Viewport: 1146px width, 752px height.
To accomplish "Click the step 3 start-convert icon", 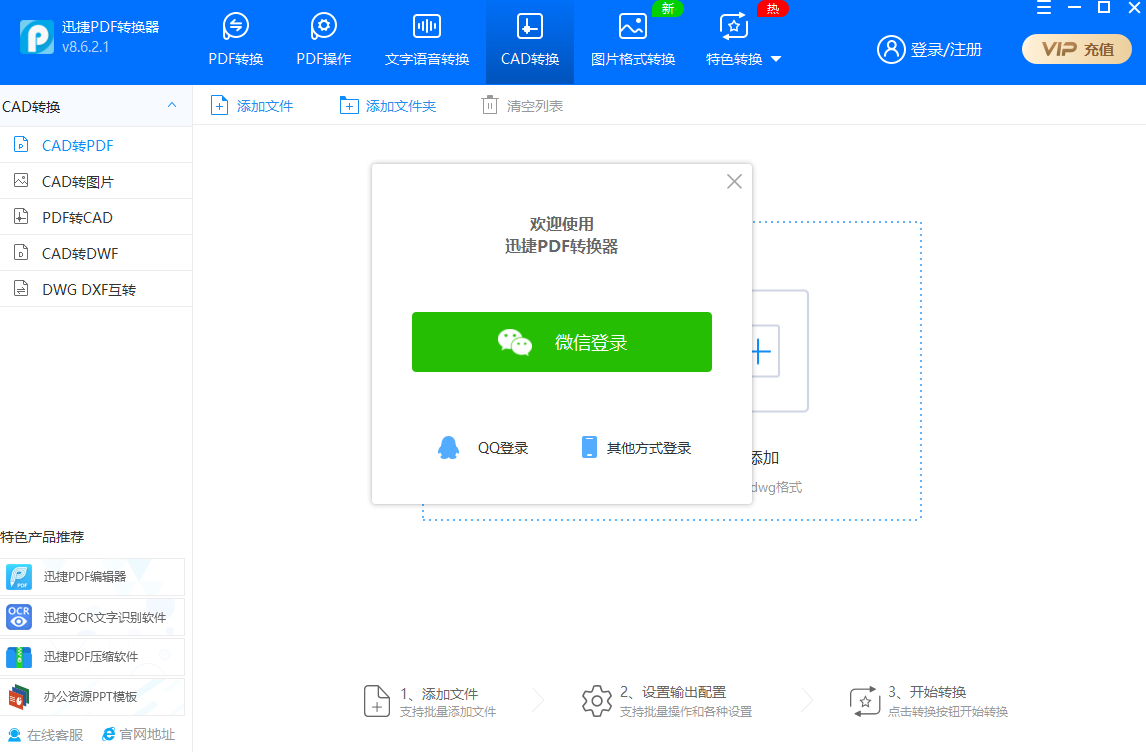I will click(x=865, y=701).
